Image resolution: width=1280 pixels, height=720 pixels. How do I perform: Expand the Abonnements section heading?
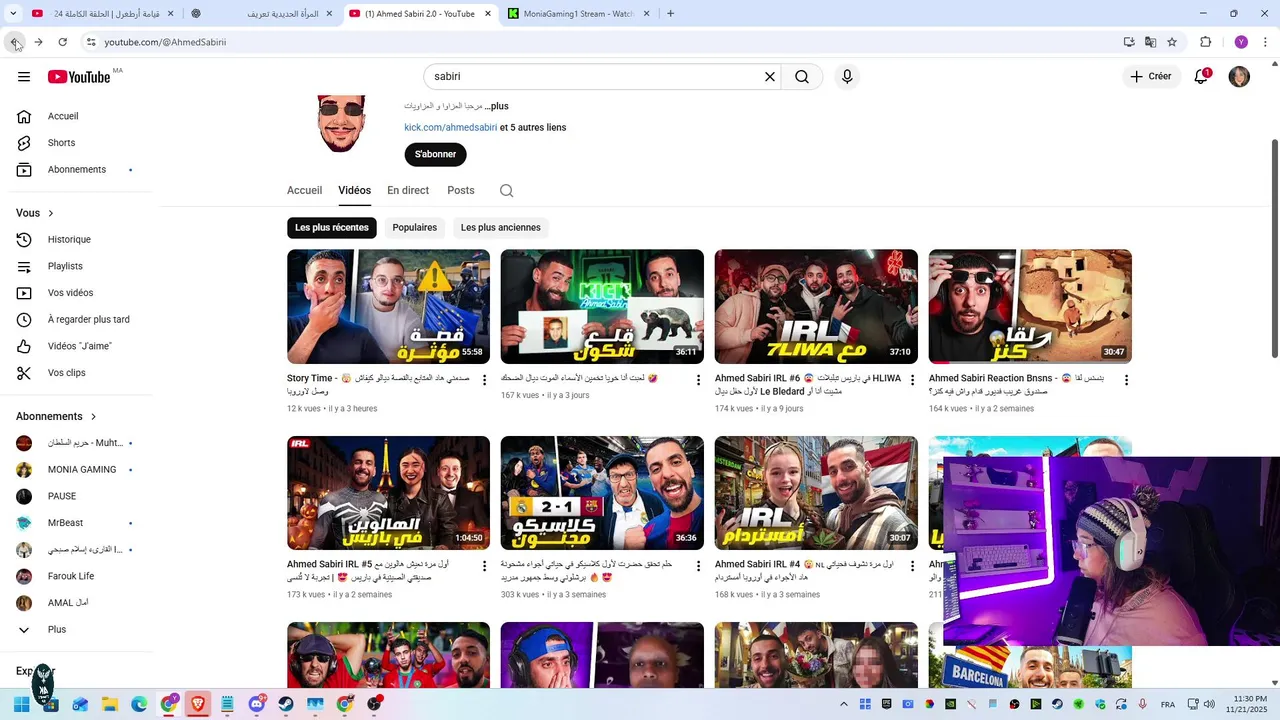pos(57,416)
